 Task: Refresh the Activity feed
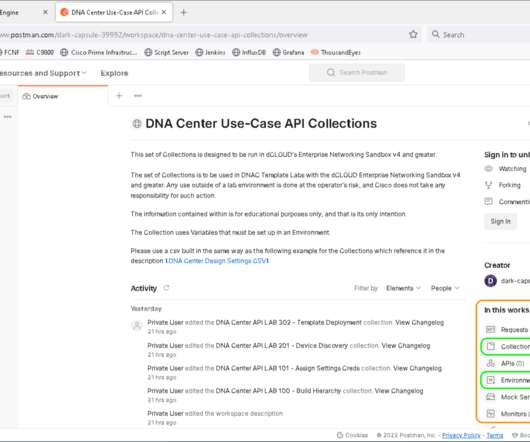pyautogui.click(x=166, y=288)
